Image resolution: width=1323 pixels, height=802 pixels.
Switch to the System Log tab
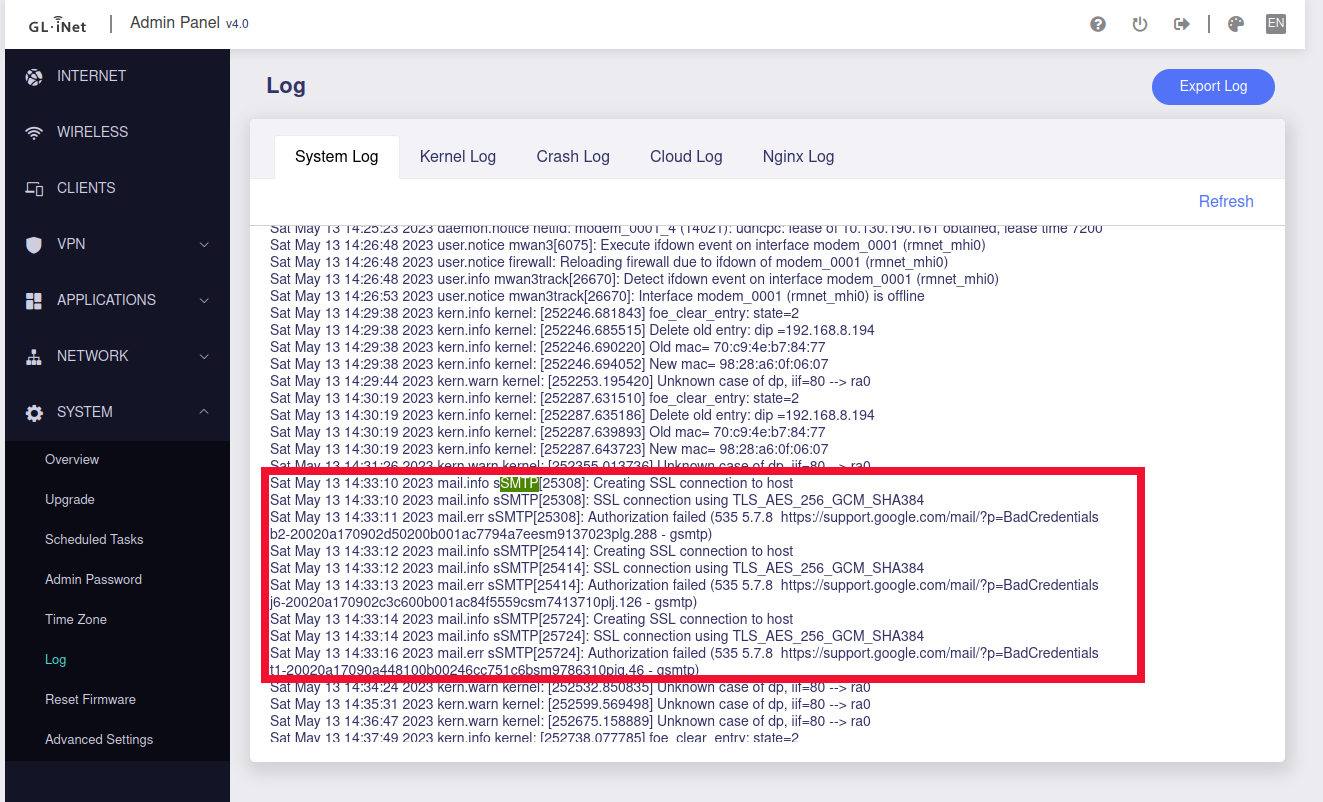(x=337, y=157)
